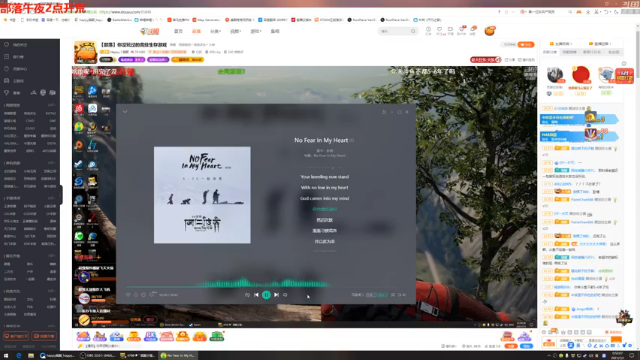
Task: Open the 直播 nav item in orange
Action: click(x=196, y=31)
